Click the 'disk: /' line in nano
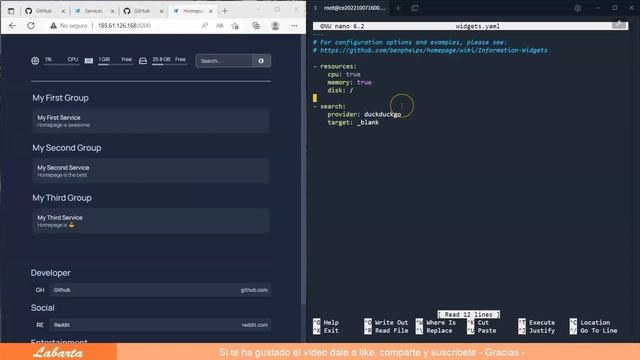Image resolution: width=640 pixels, height=360 pixels. (340, 90)
